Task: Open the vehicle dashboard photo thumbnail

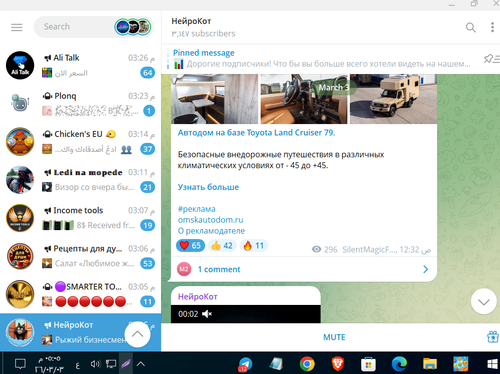Action: point(304,99)
